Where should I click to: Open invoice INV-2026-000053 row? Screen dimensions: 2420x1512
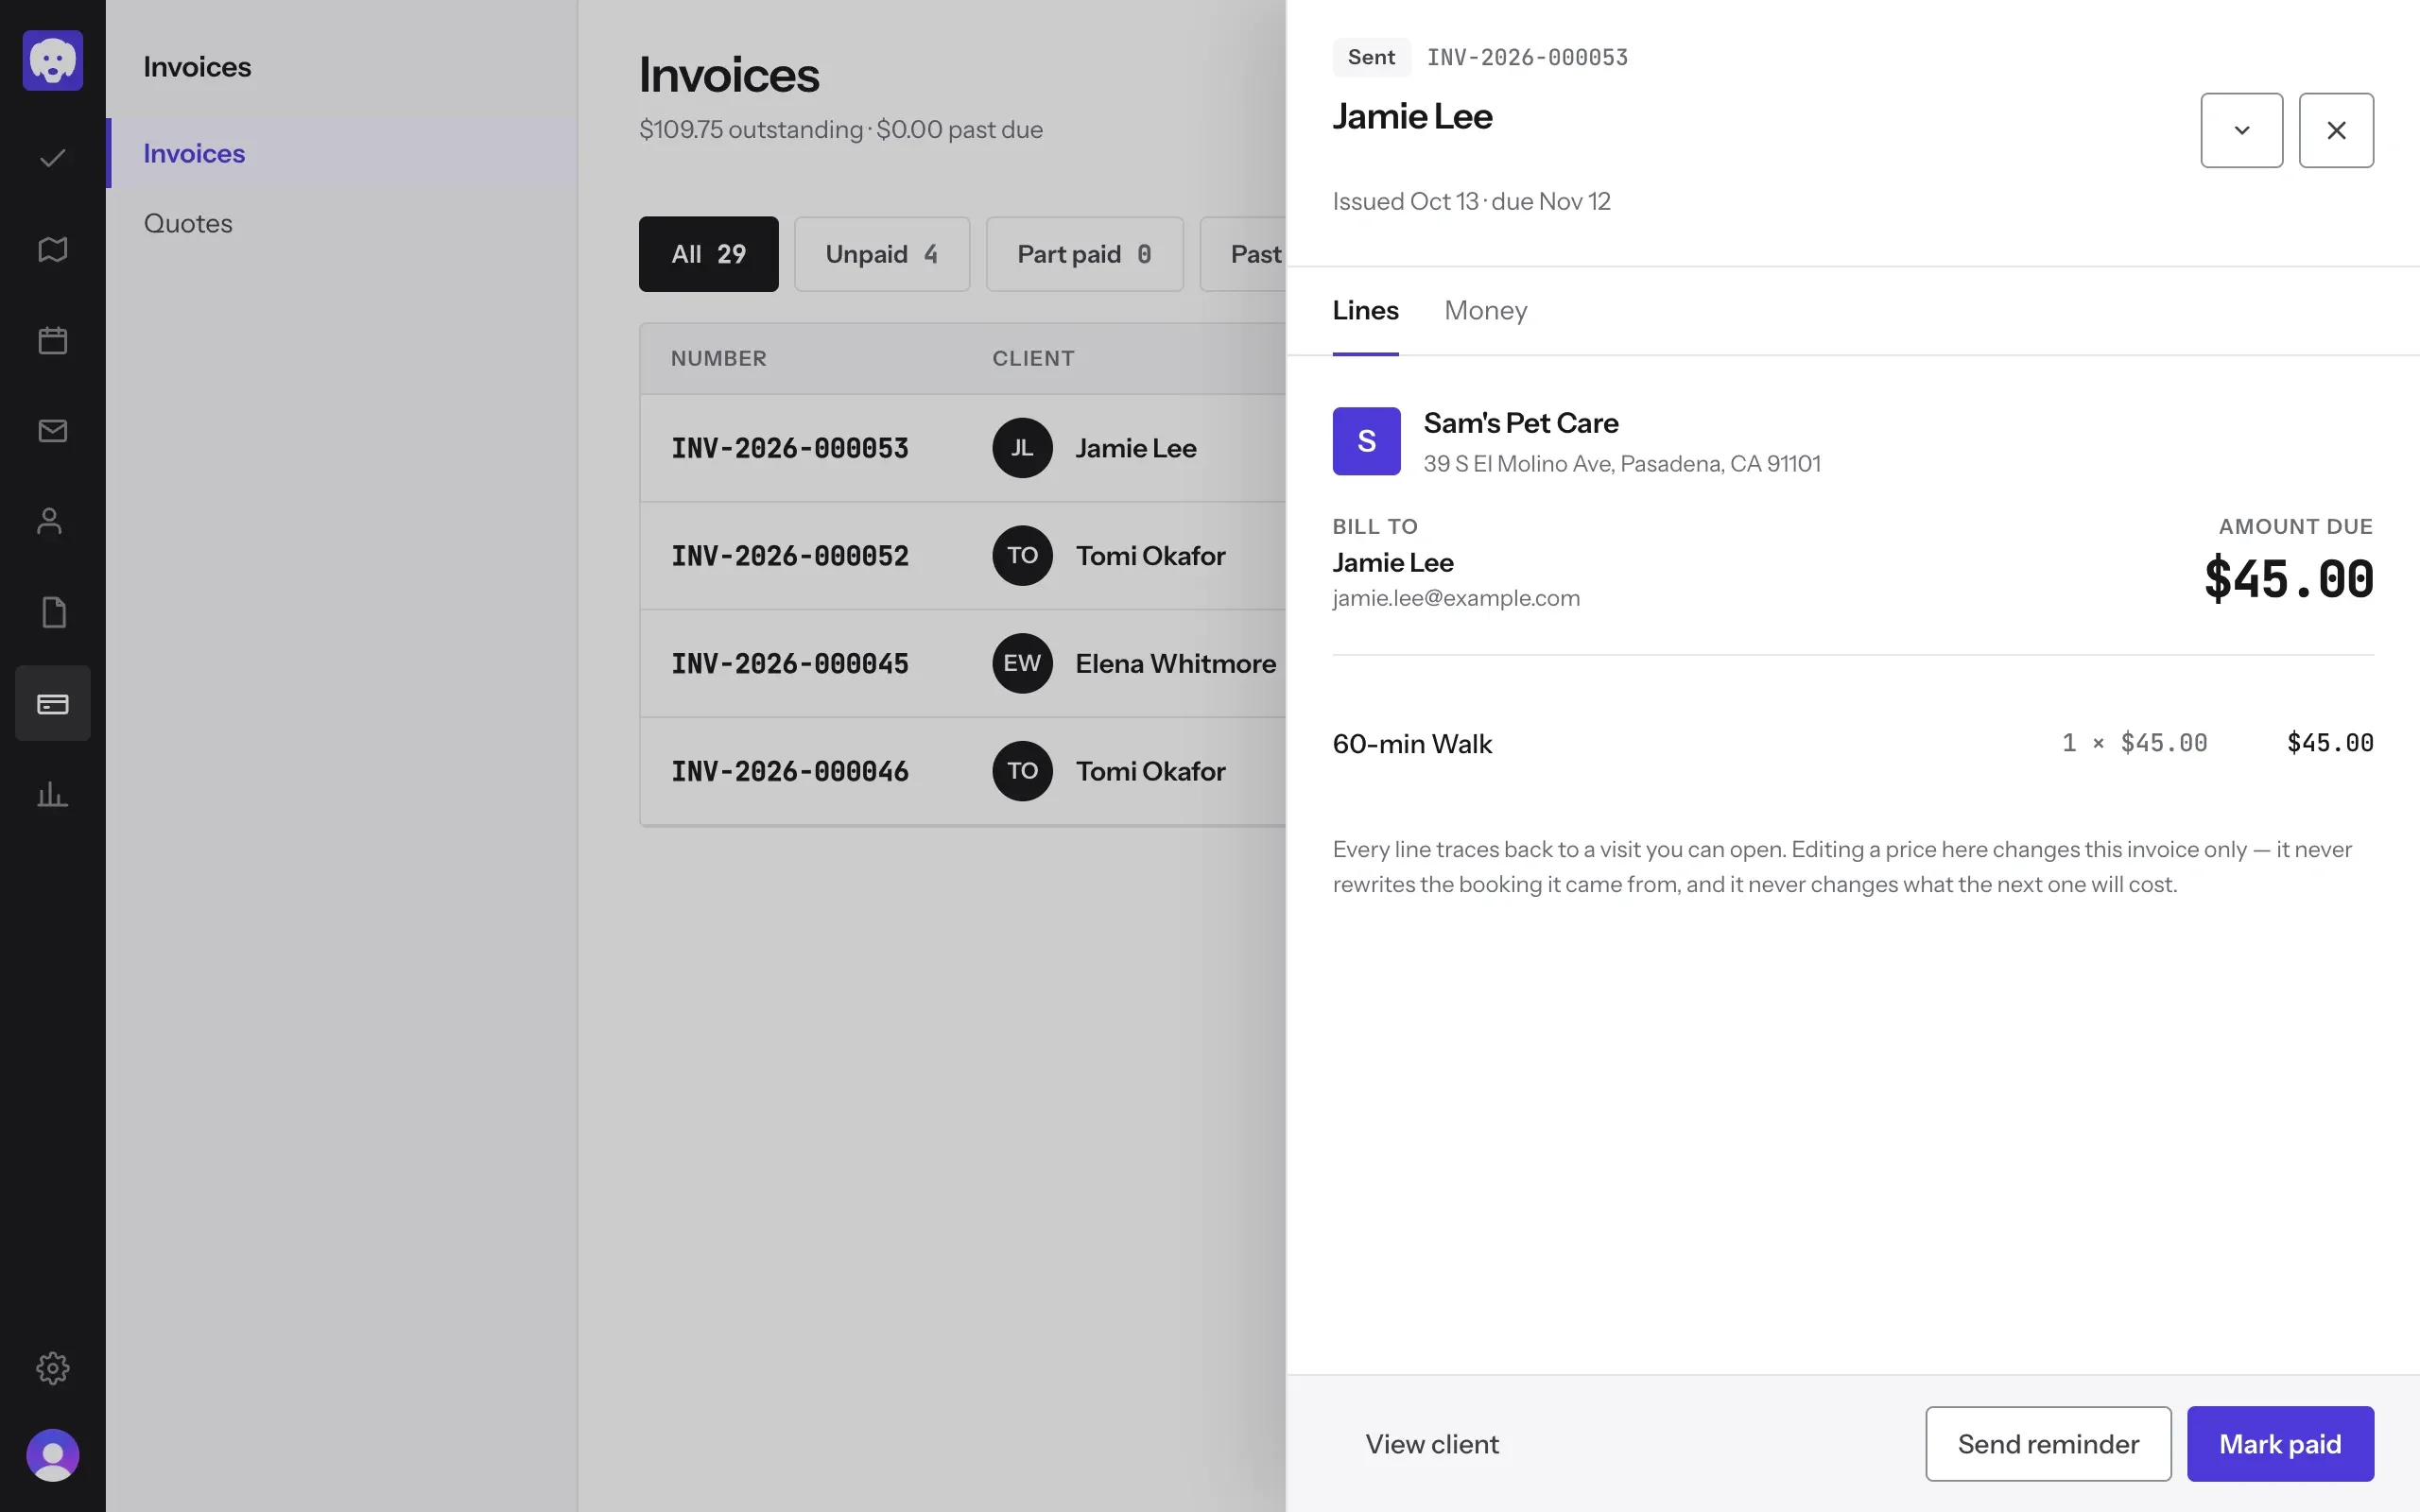(x=962, y=448)
